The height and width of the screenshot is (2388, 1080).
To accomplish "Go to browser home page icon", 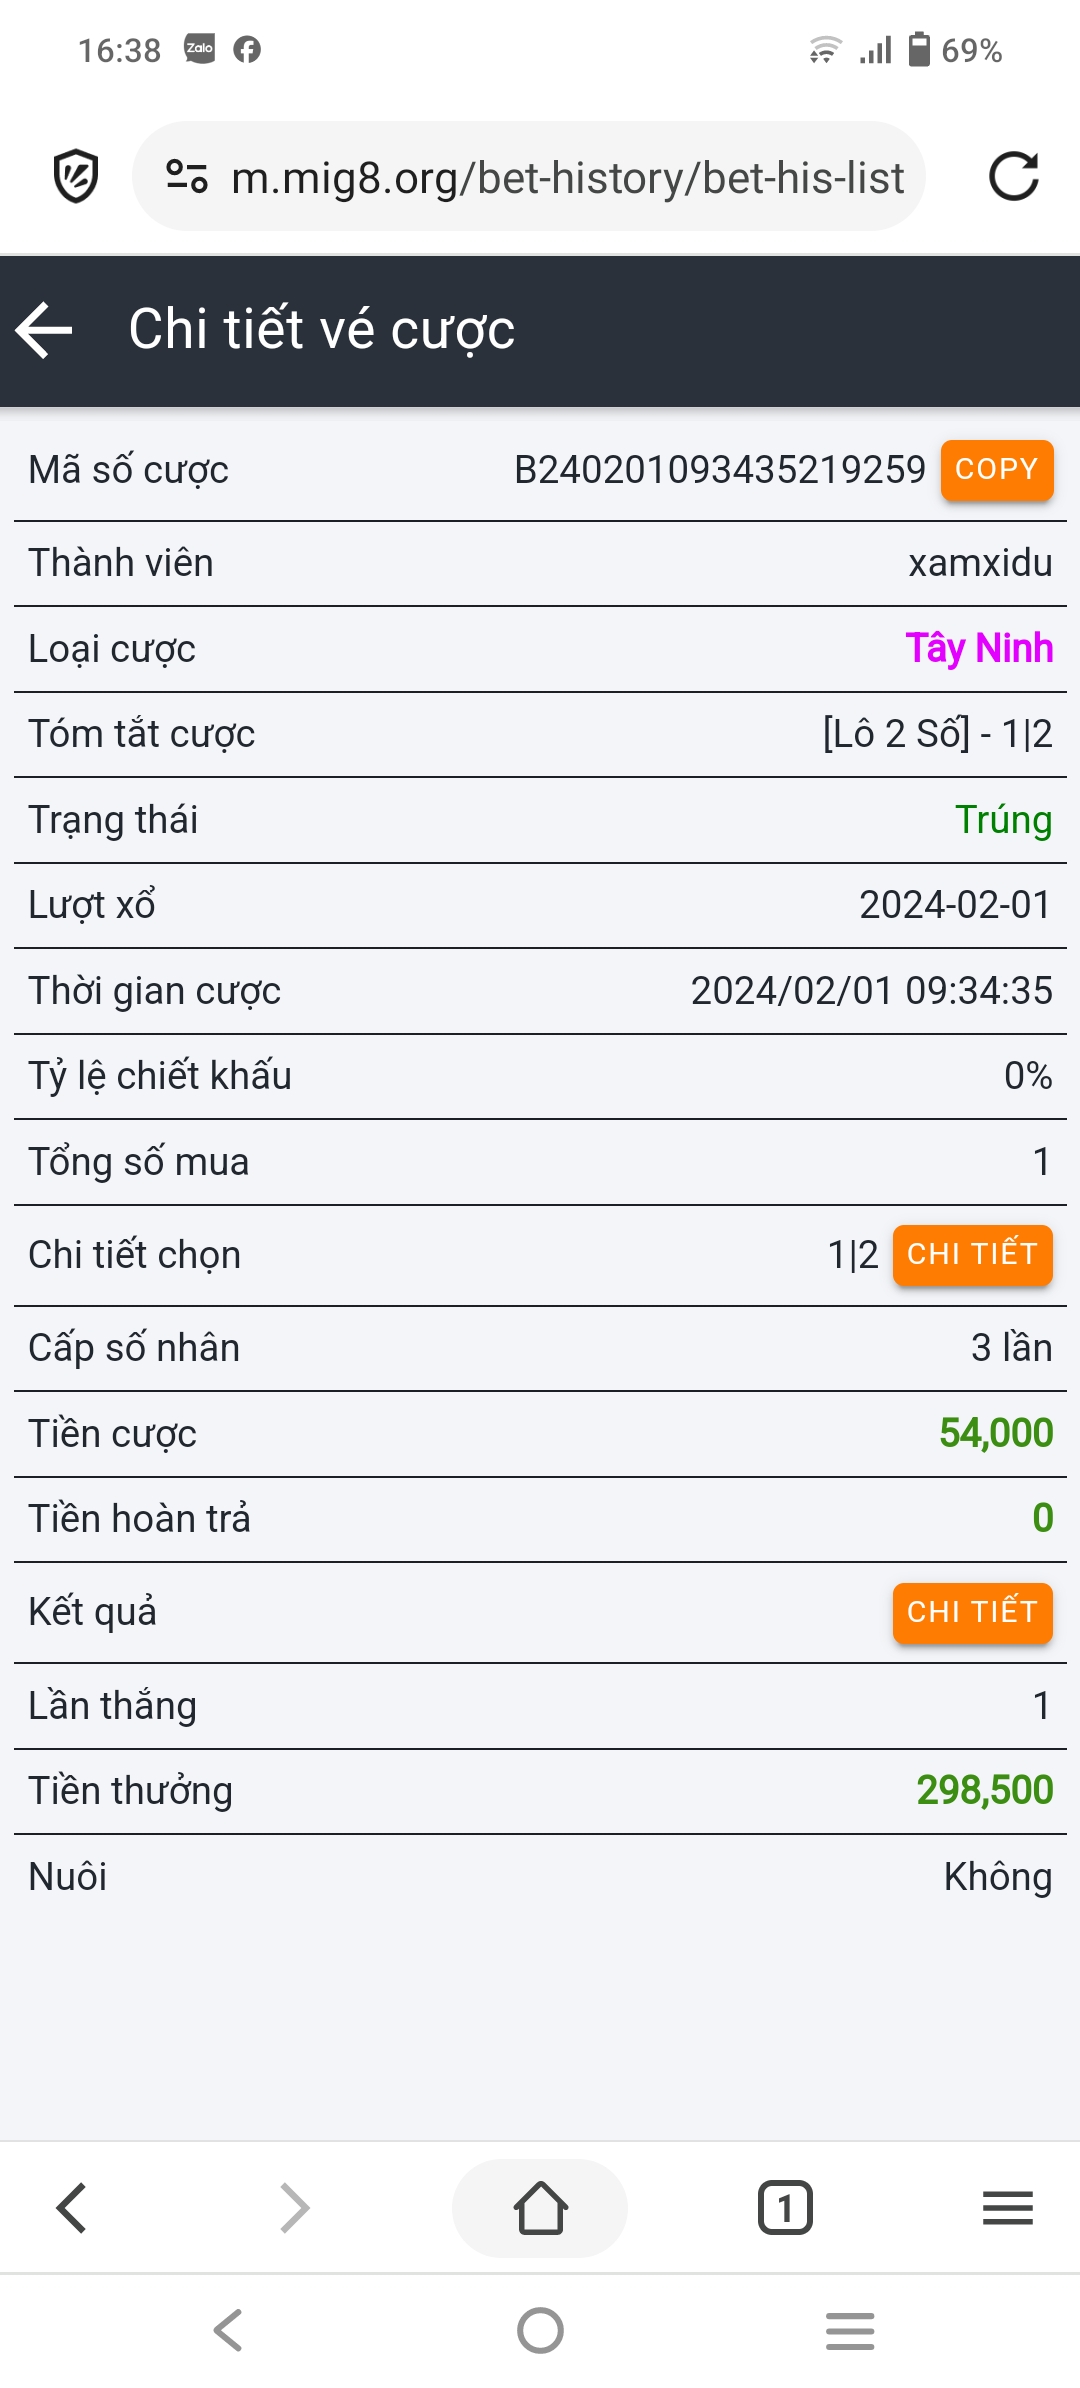I will [x=540, y=2208].
